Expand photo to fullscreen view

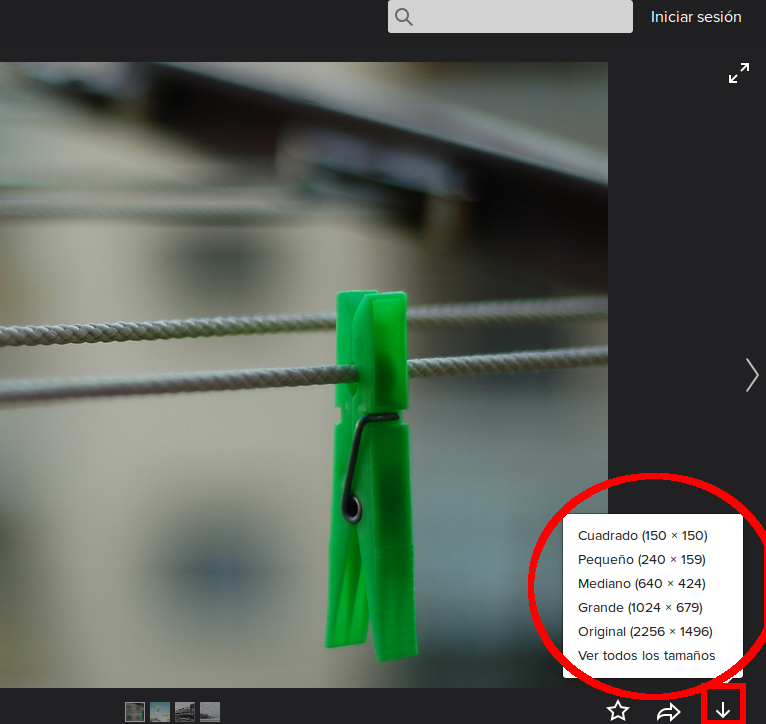click(739, 73)
